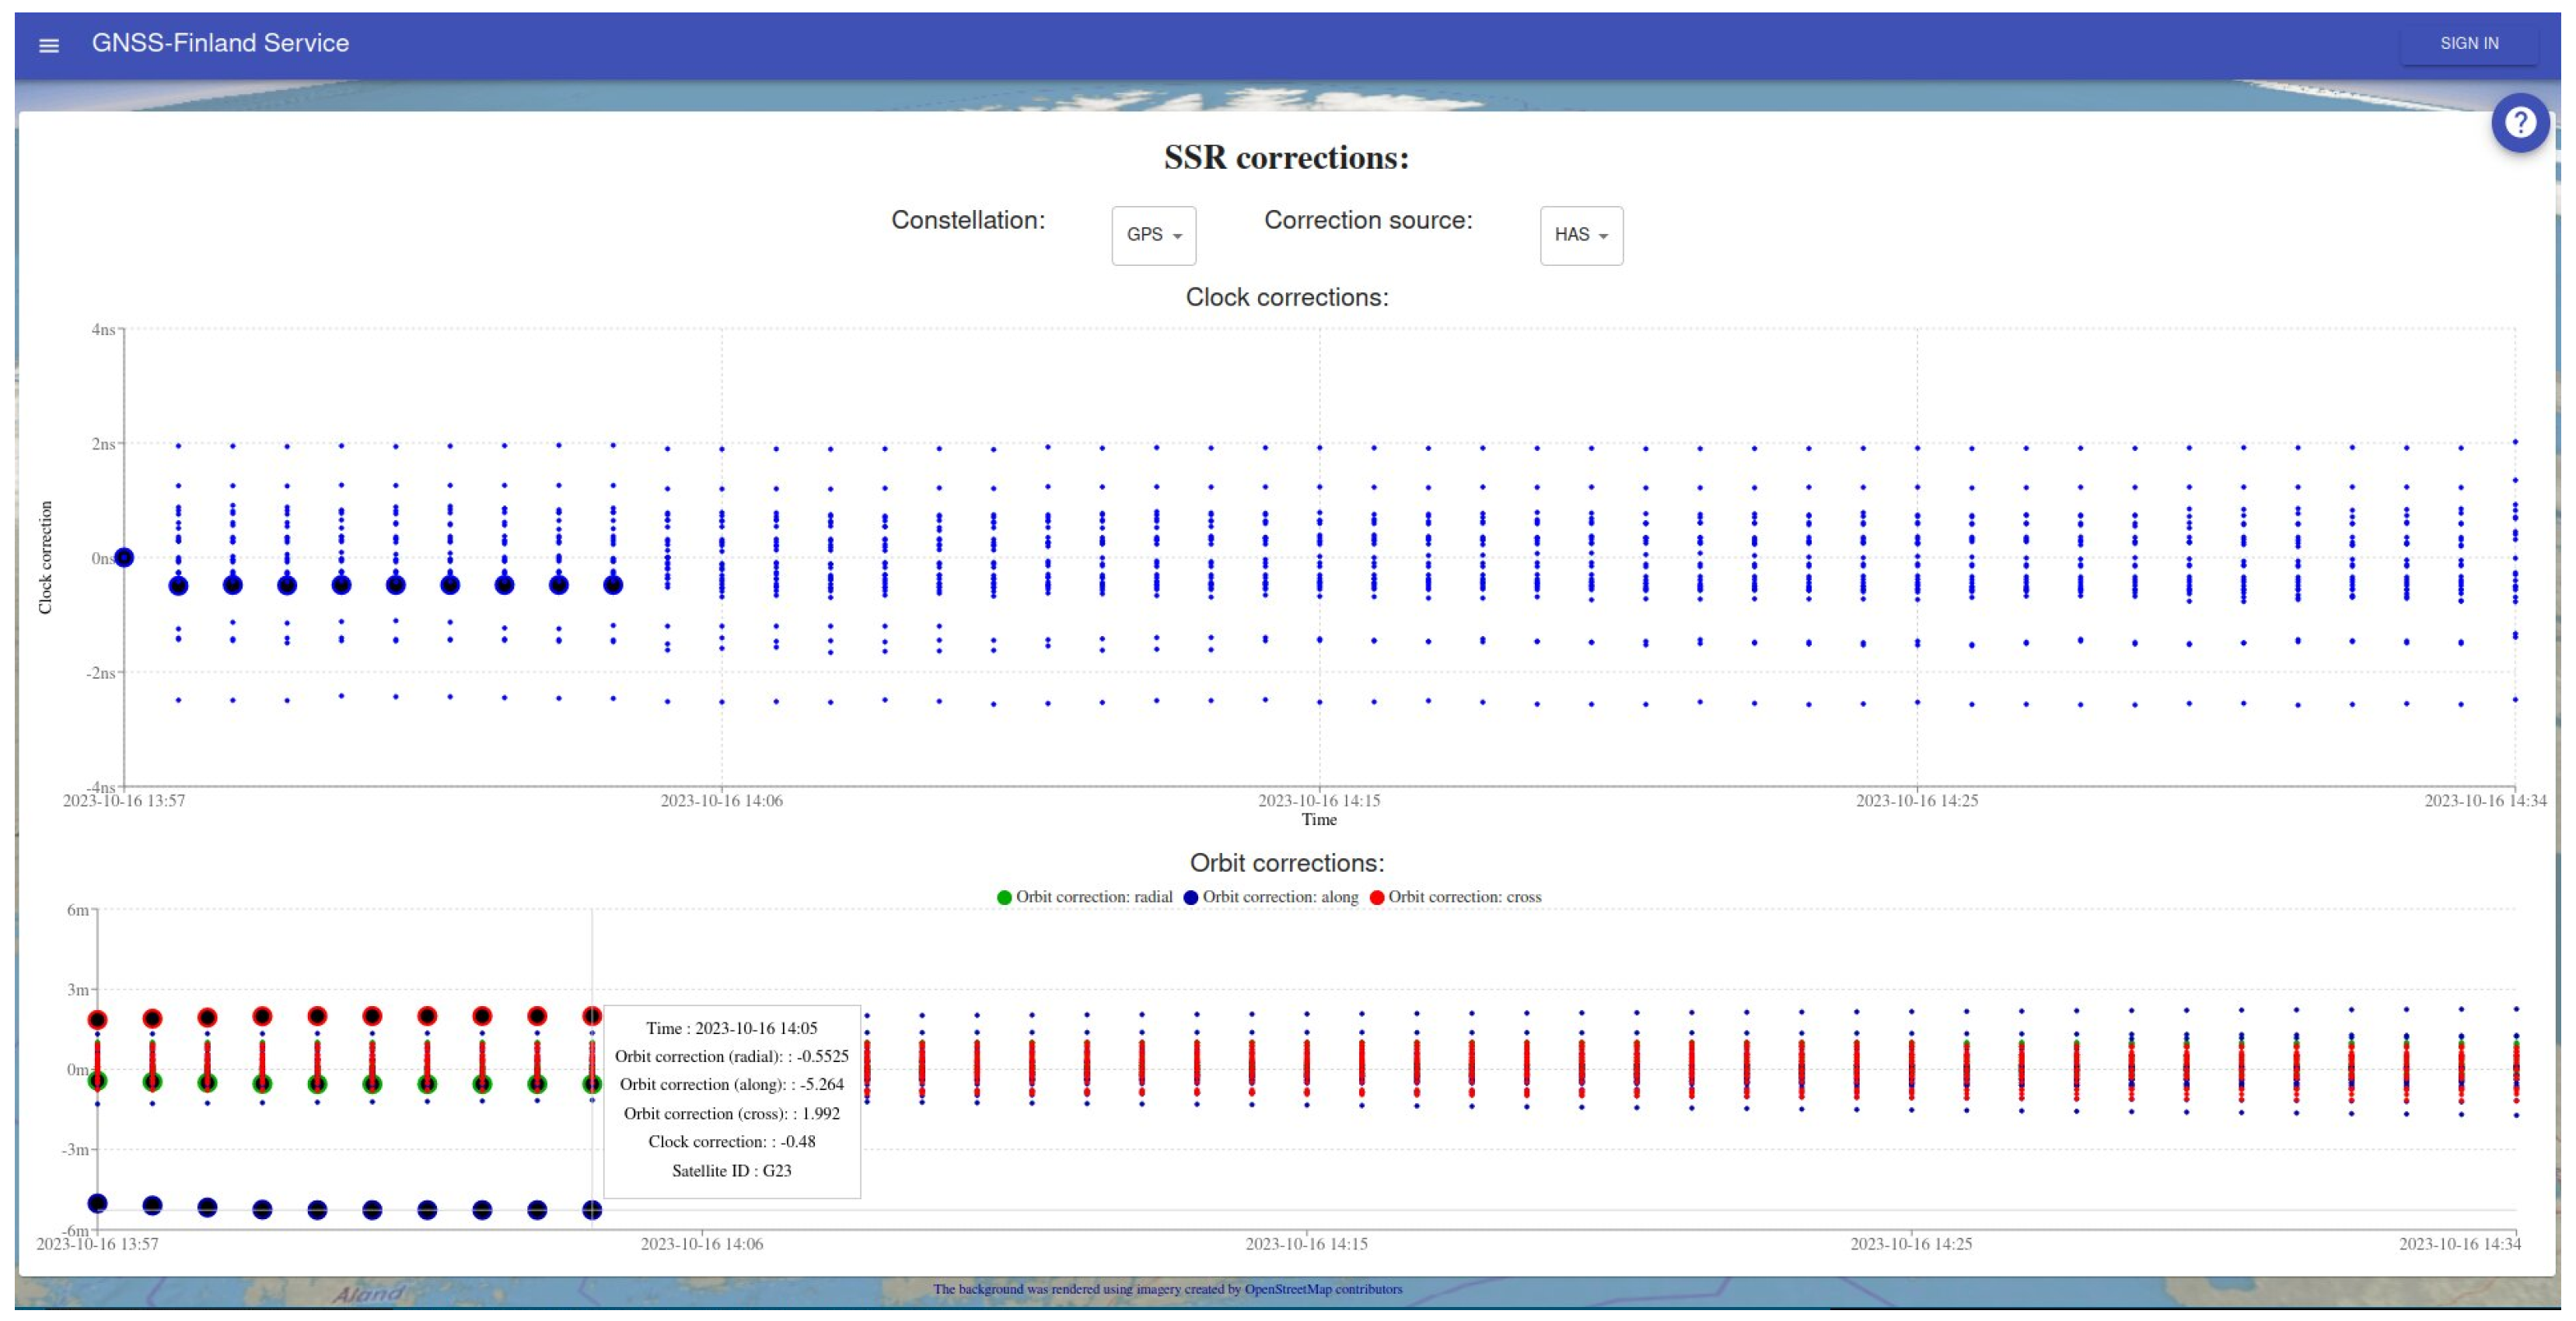Click the first large red orbit marker
The image size is (2576, 1321).
tap(98, 1020)
